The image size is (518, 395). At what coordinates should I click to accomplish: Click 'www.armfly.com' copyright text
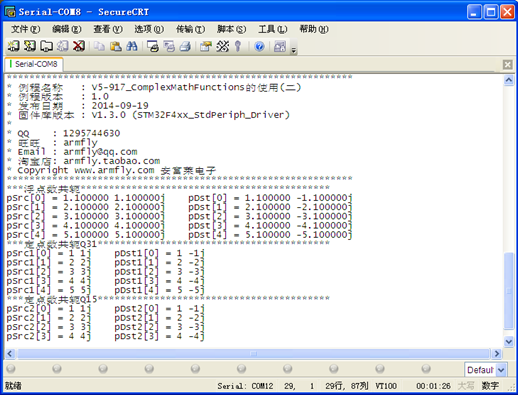coord(114,170)
